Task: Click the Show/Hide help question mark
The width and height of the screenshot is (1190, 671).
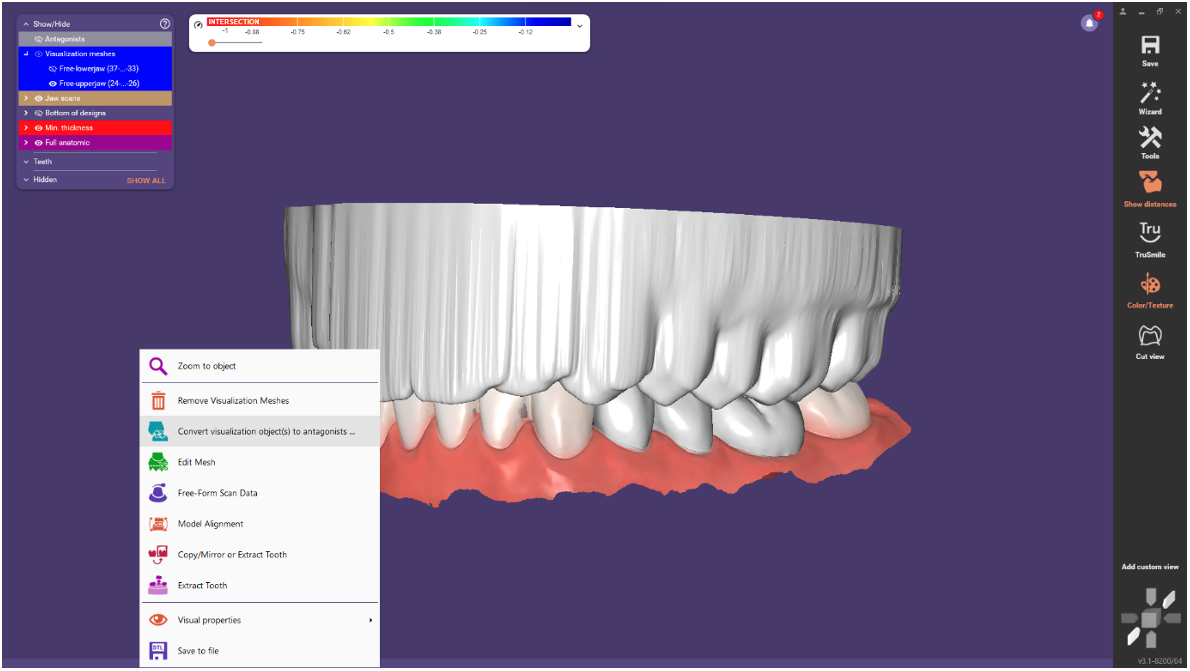Action: pyautogui.click(x=164, y=23)
